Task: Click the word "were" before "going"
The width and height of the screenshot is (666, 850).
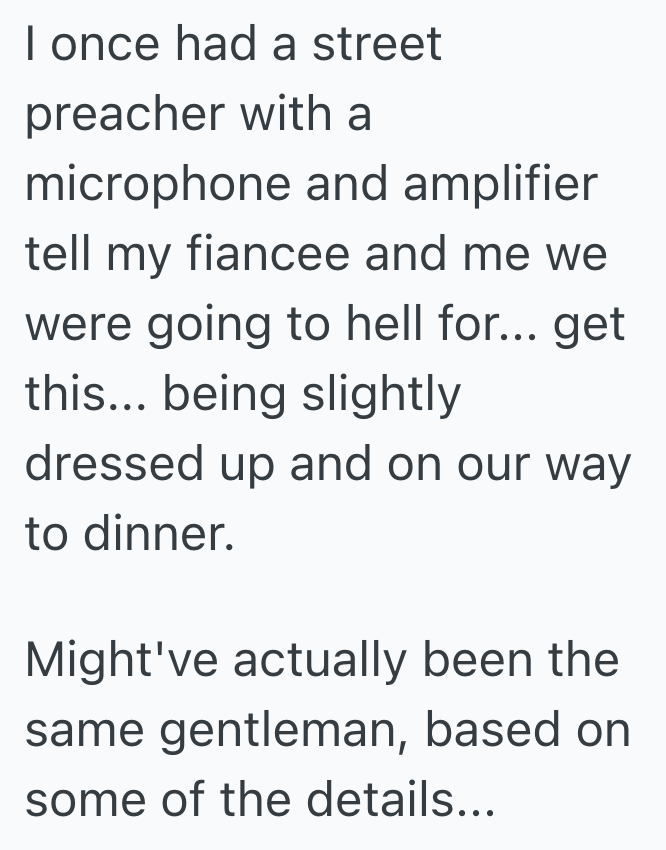Action: click(81, 326)
